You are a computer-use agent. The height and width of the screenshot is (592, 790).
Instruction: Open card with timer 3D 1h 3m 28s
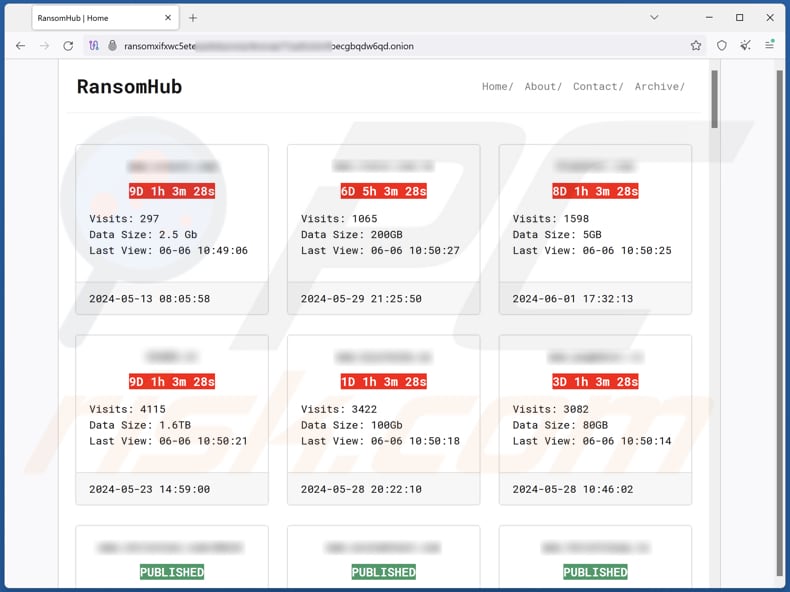pos(595,420)
